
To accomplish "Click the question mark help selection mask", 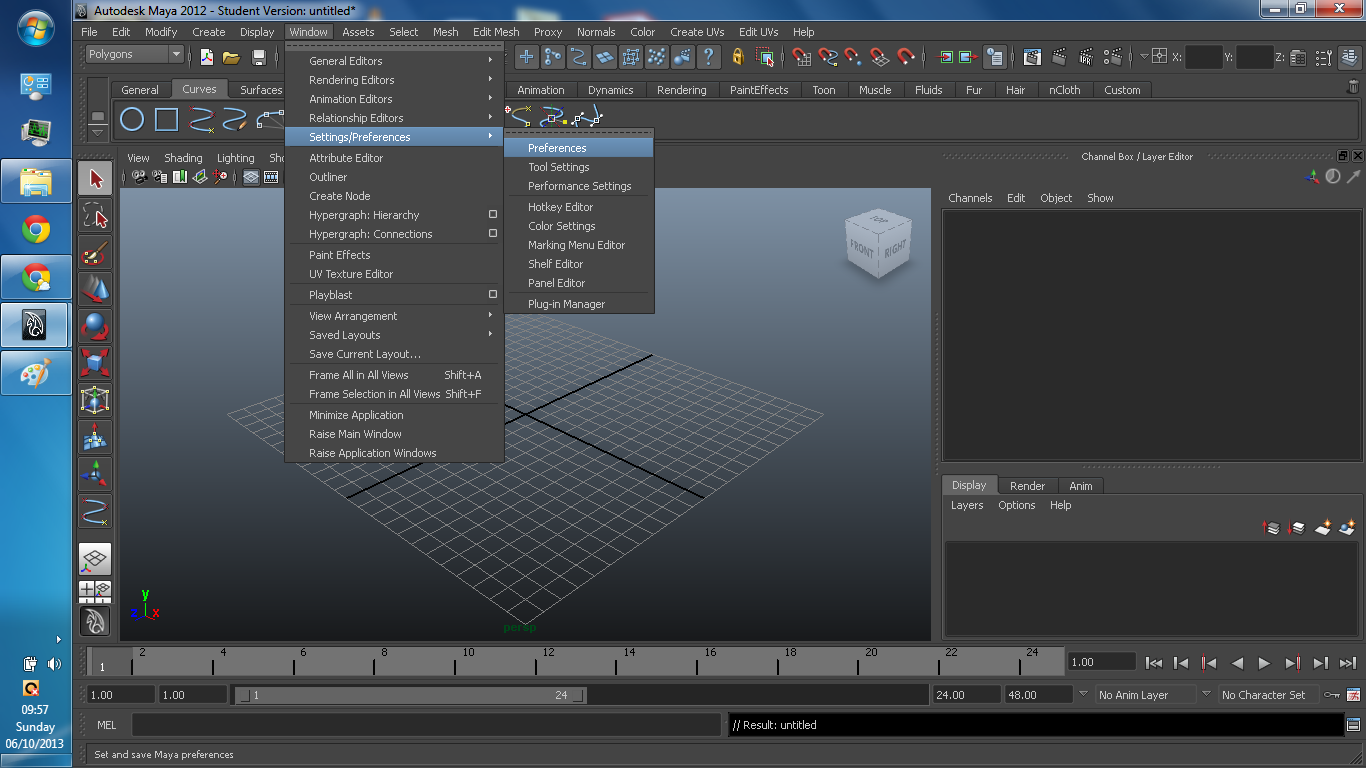I will pyautogui.click(x=708, y=57).
